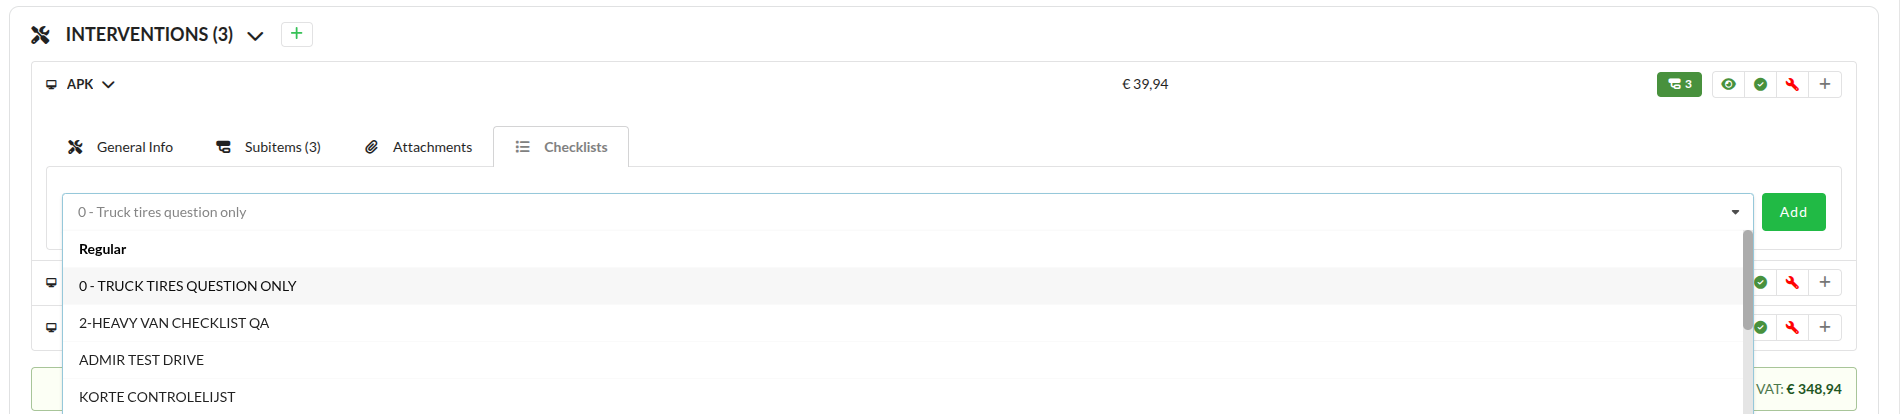The height and width of the screenshot is (414, 1900).
Task: Toggle the green checkmark status for APK
Action: (x=1760, y=84)
